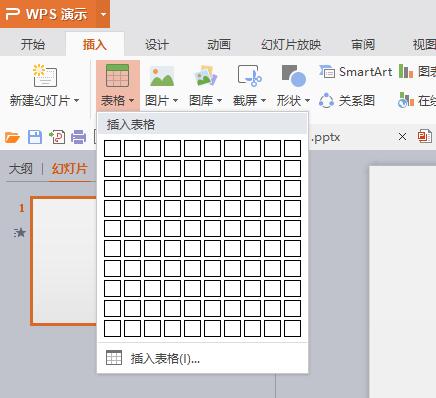
Task: Click the 截屏 screenshot icon
Action: [249, 76]
